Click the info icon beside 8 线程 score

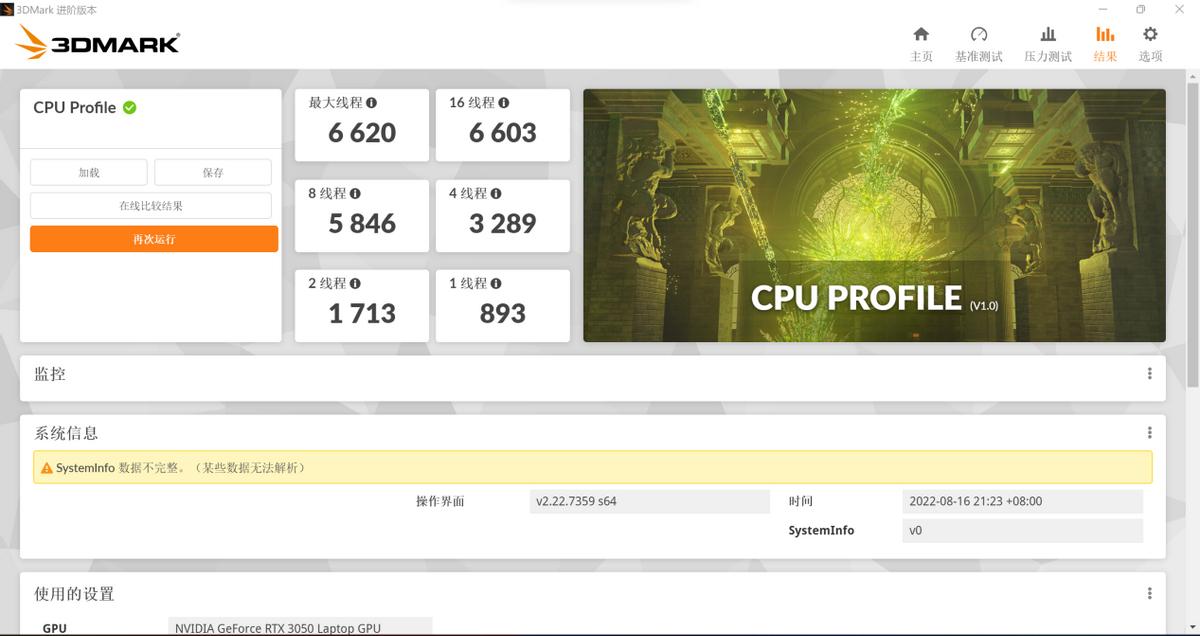[x=356, y=192]
